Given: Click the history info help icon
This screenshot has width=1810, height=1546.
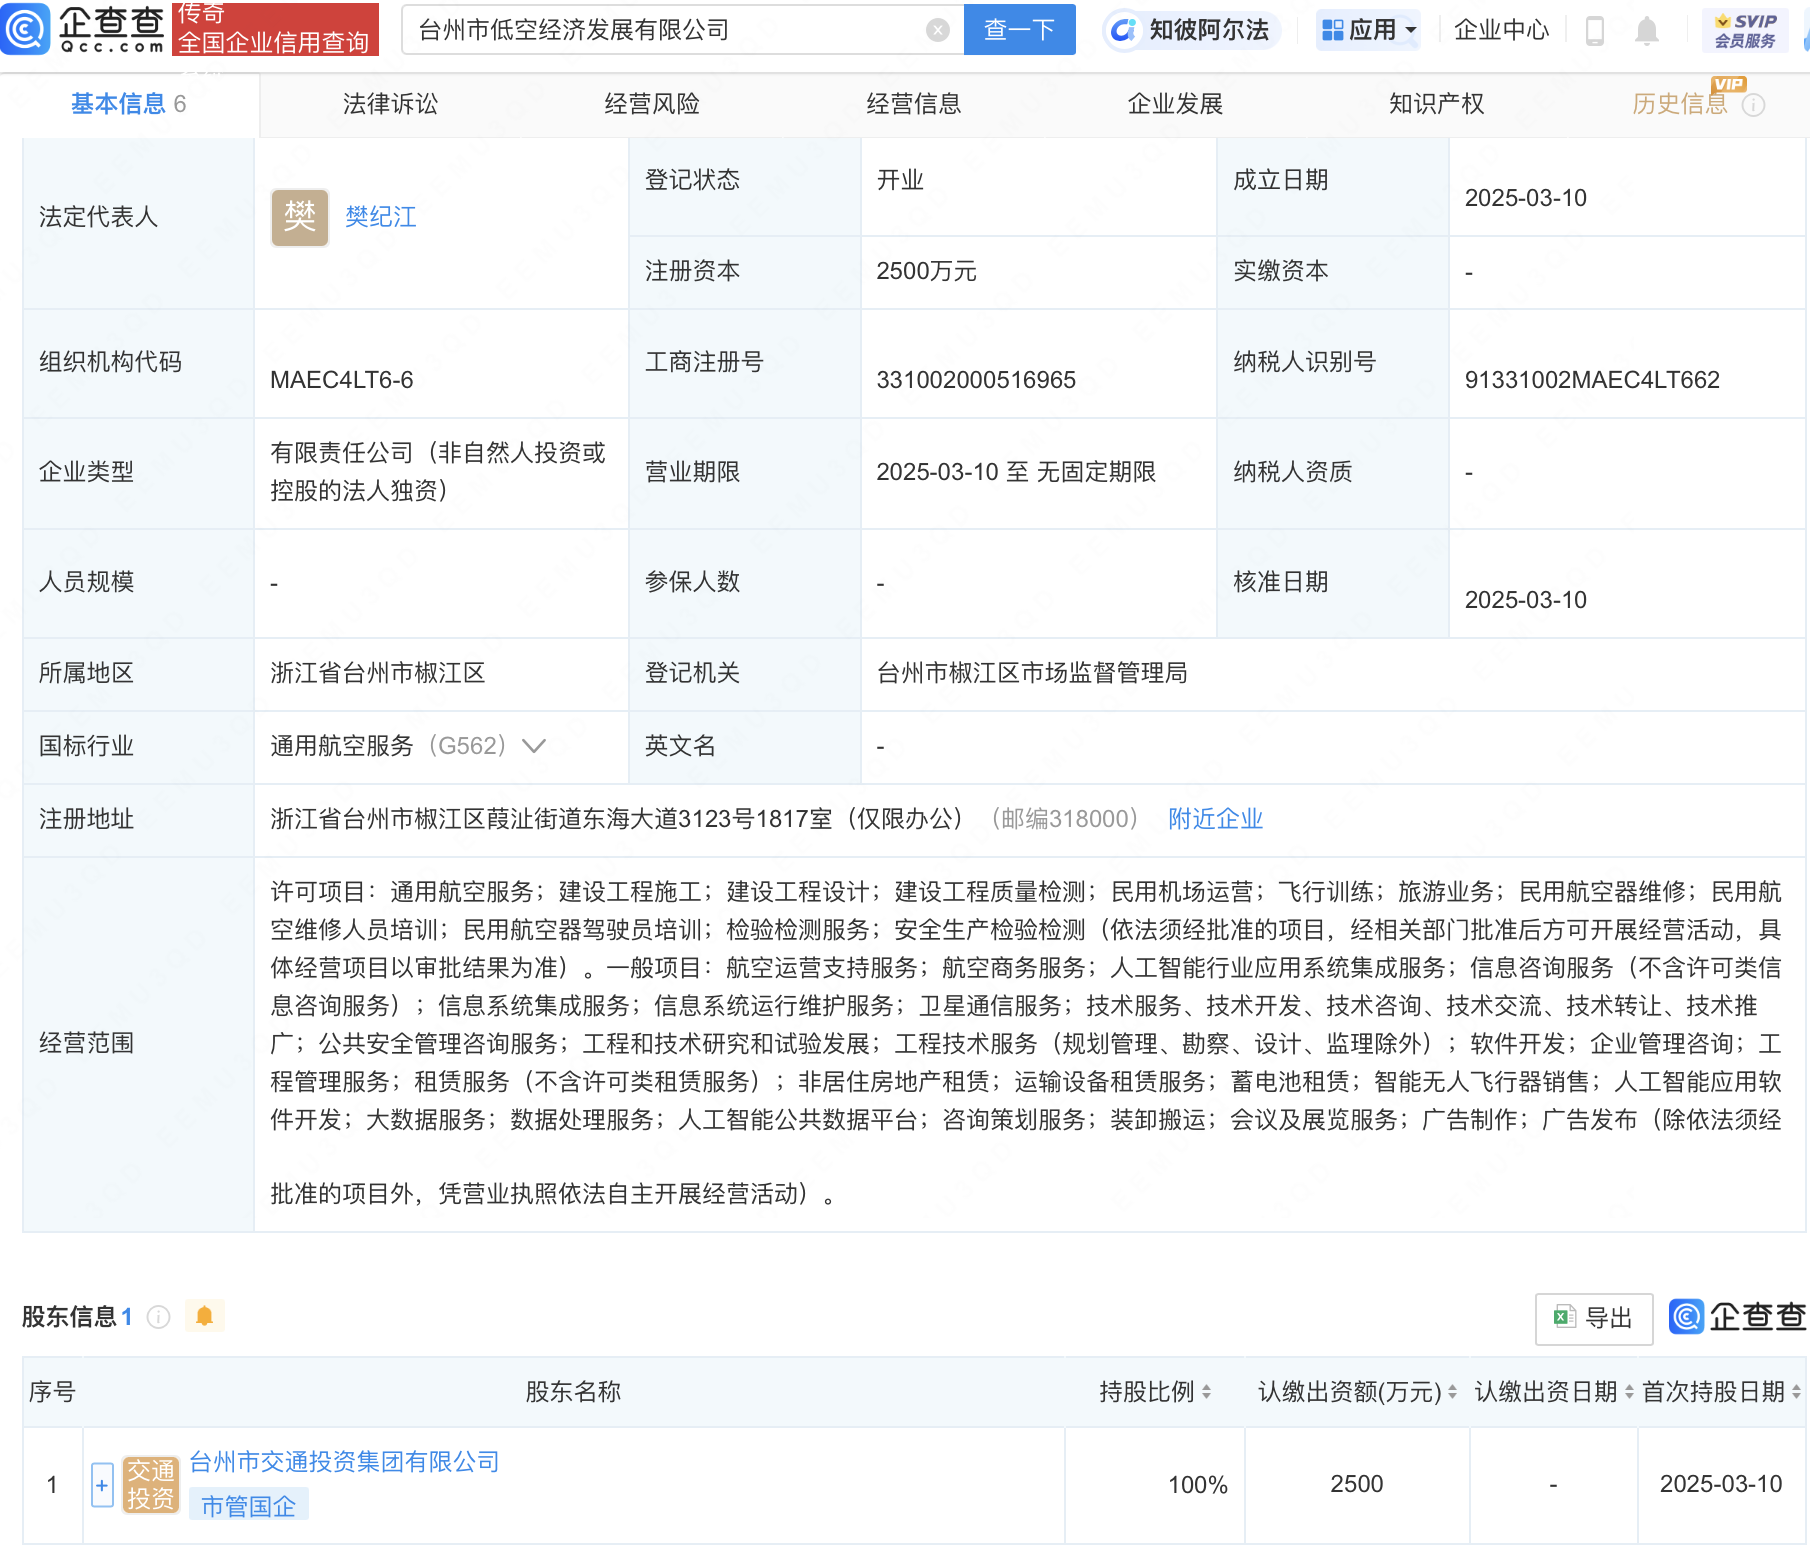Looking at the screenshot, I should pos(1753,105).
